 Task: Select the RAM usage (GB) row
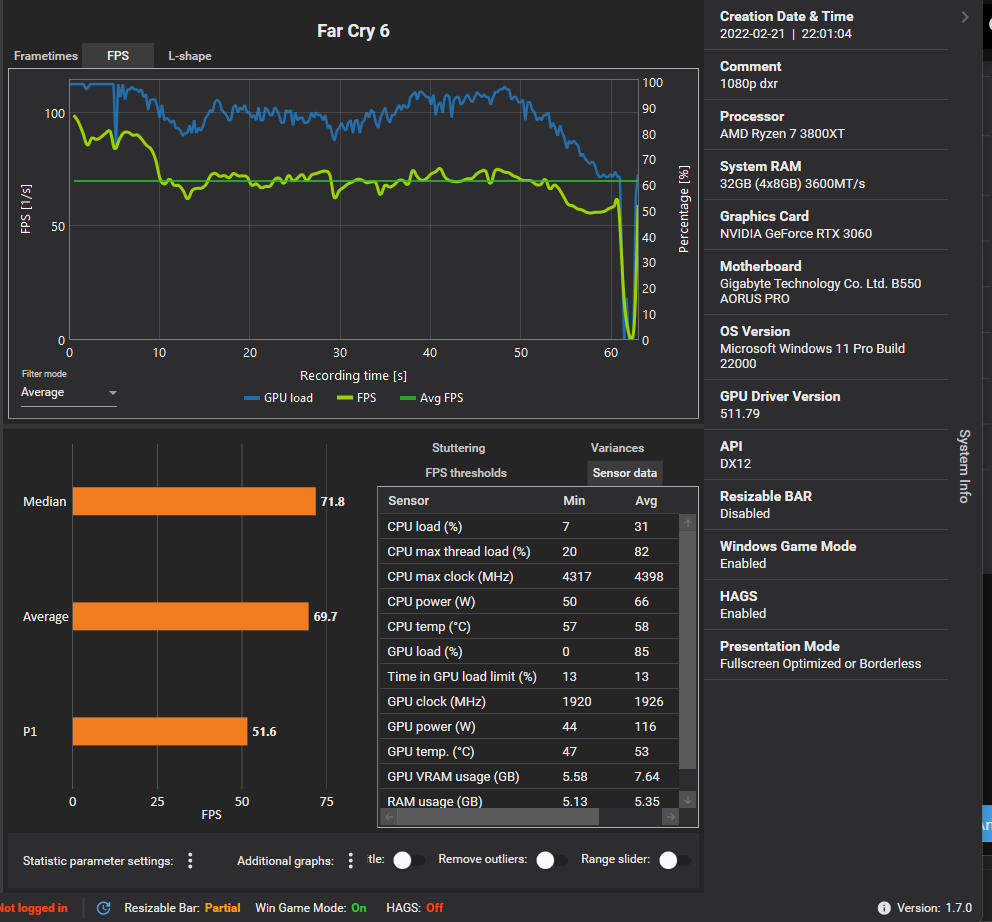(529, 800)
